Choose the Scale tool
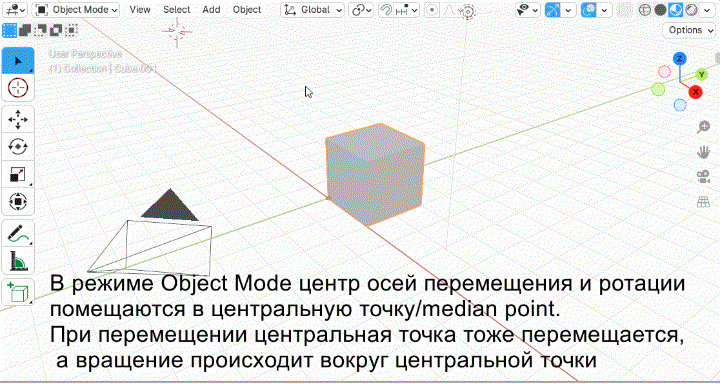This screenshot has width=720, height=384. click(x=18, y=174)
